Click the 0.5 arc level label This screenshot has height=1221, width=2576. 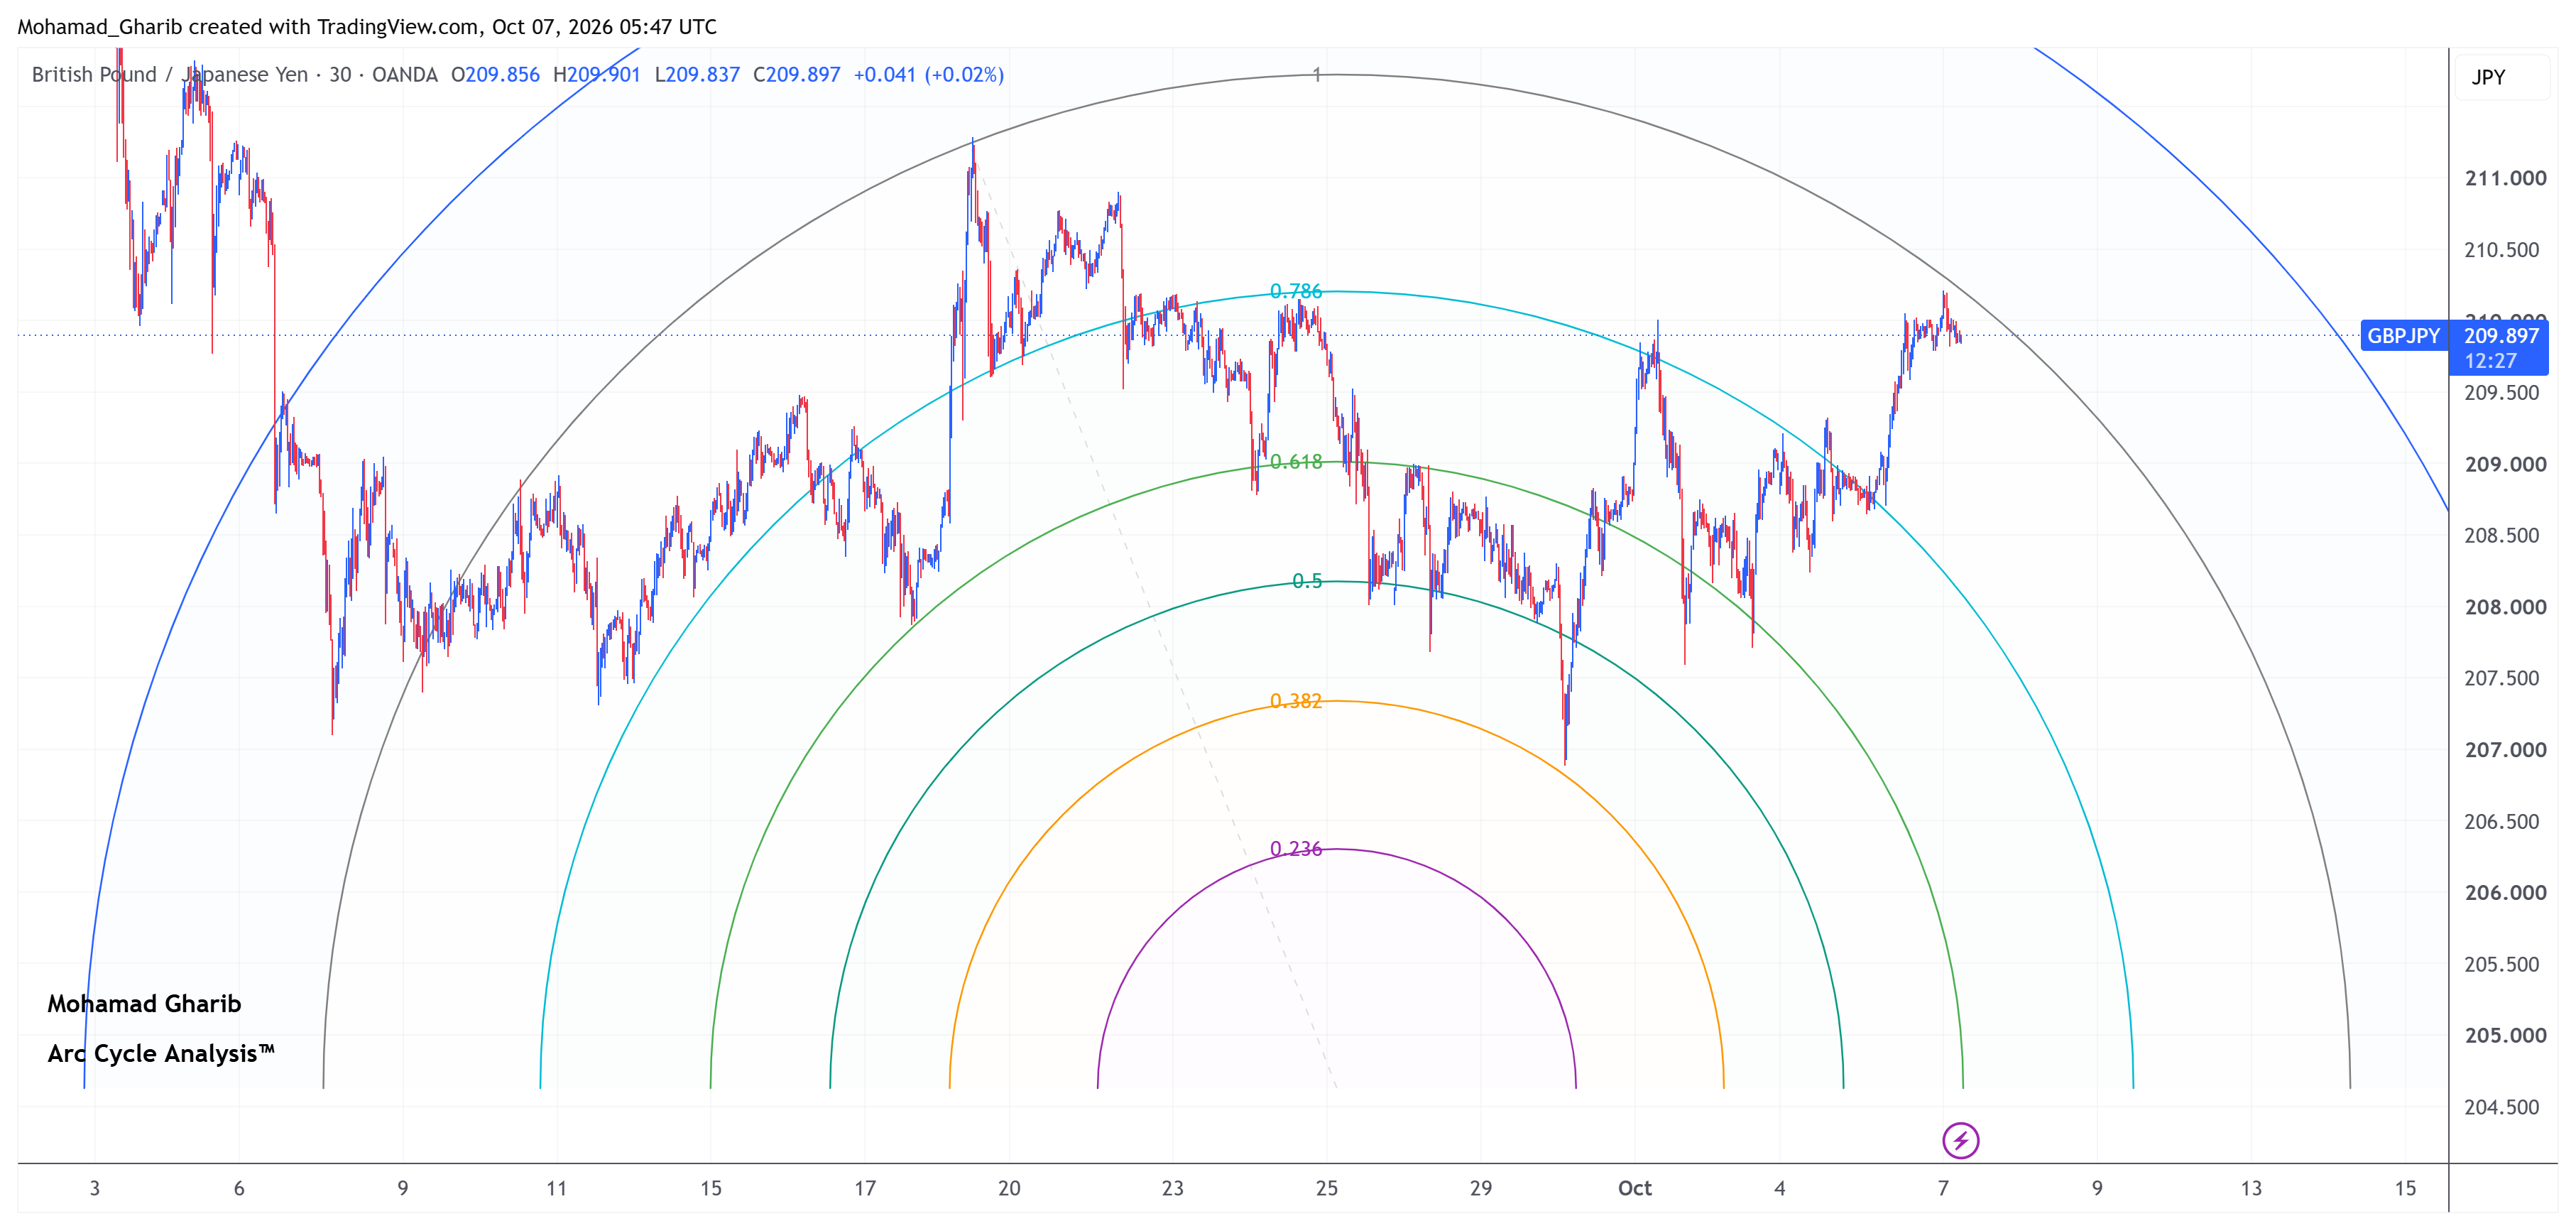1307,581
